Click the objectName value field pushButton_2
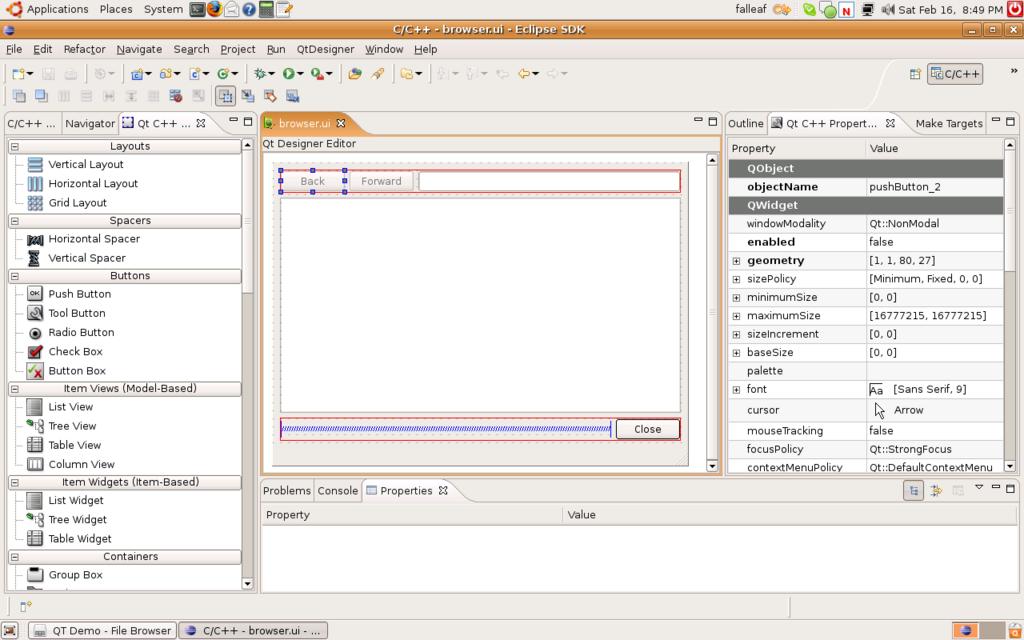The height and width of the screenshot is (640, 1024). click(932, 187)
